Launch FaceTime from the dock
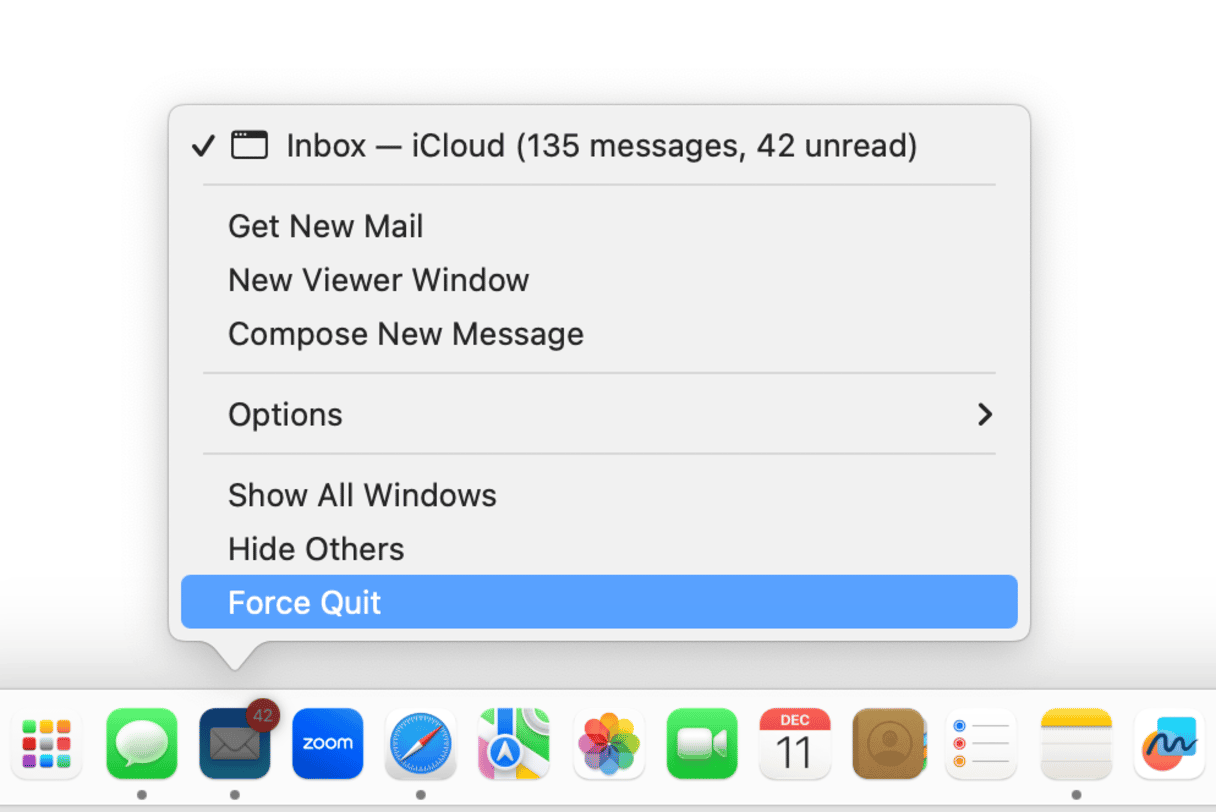 702,744
